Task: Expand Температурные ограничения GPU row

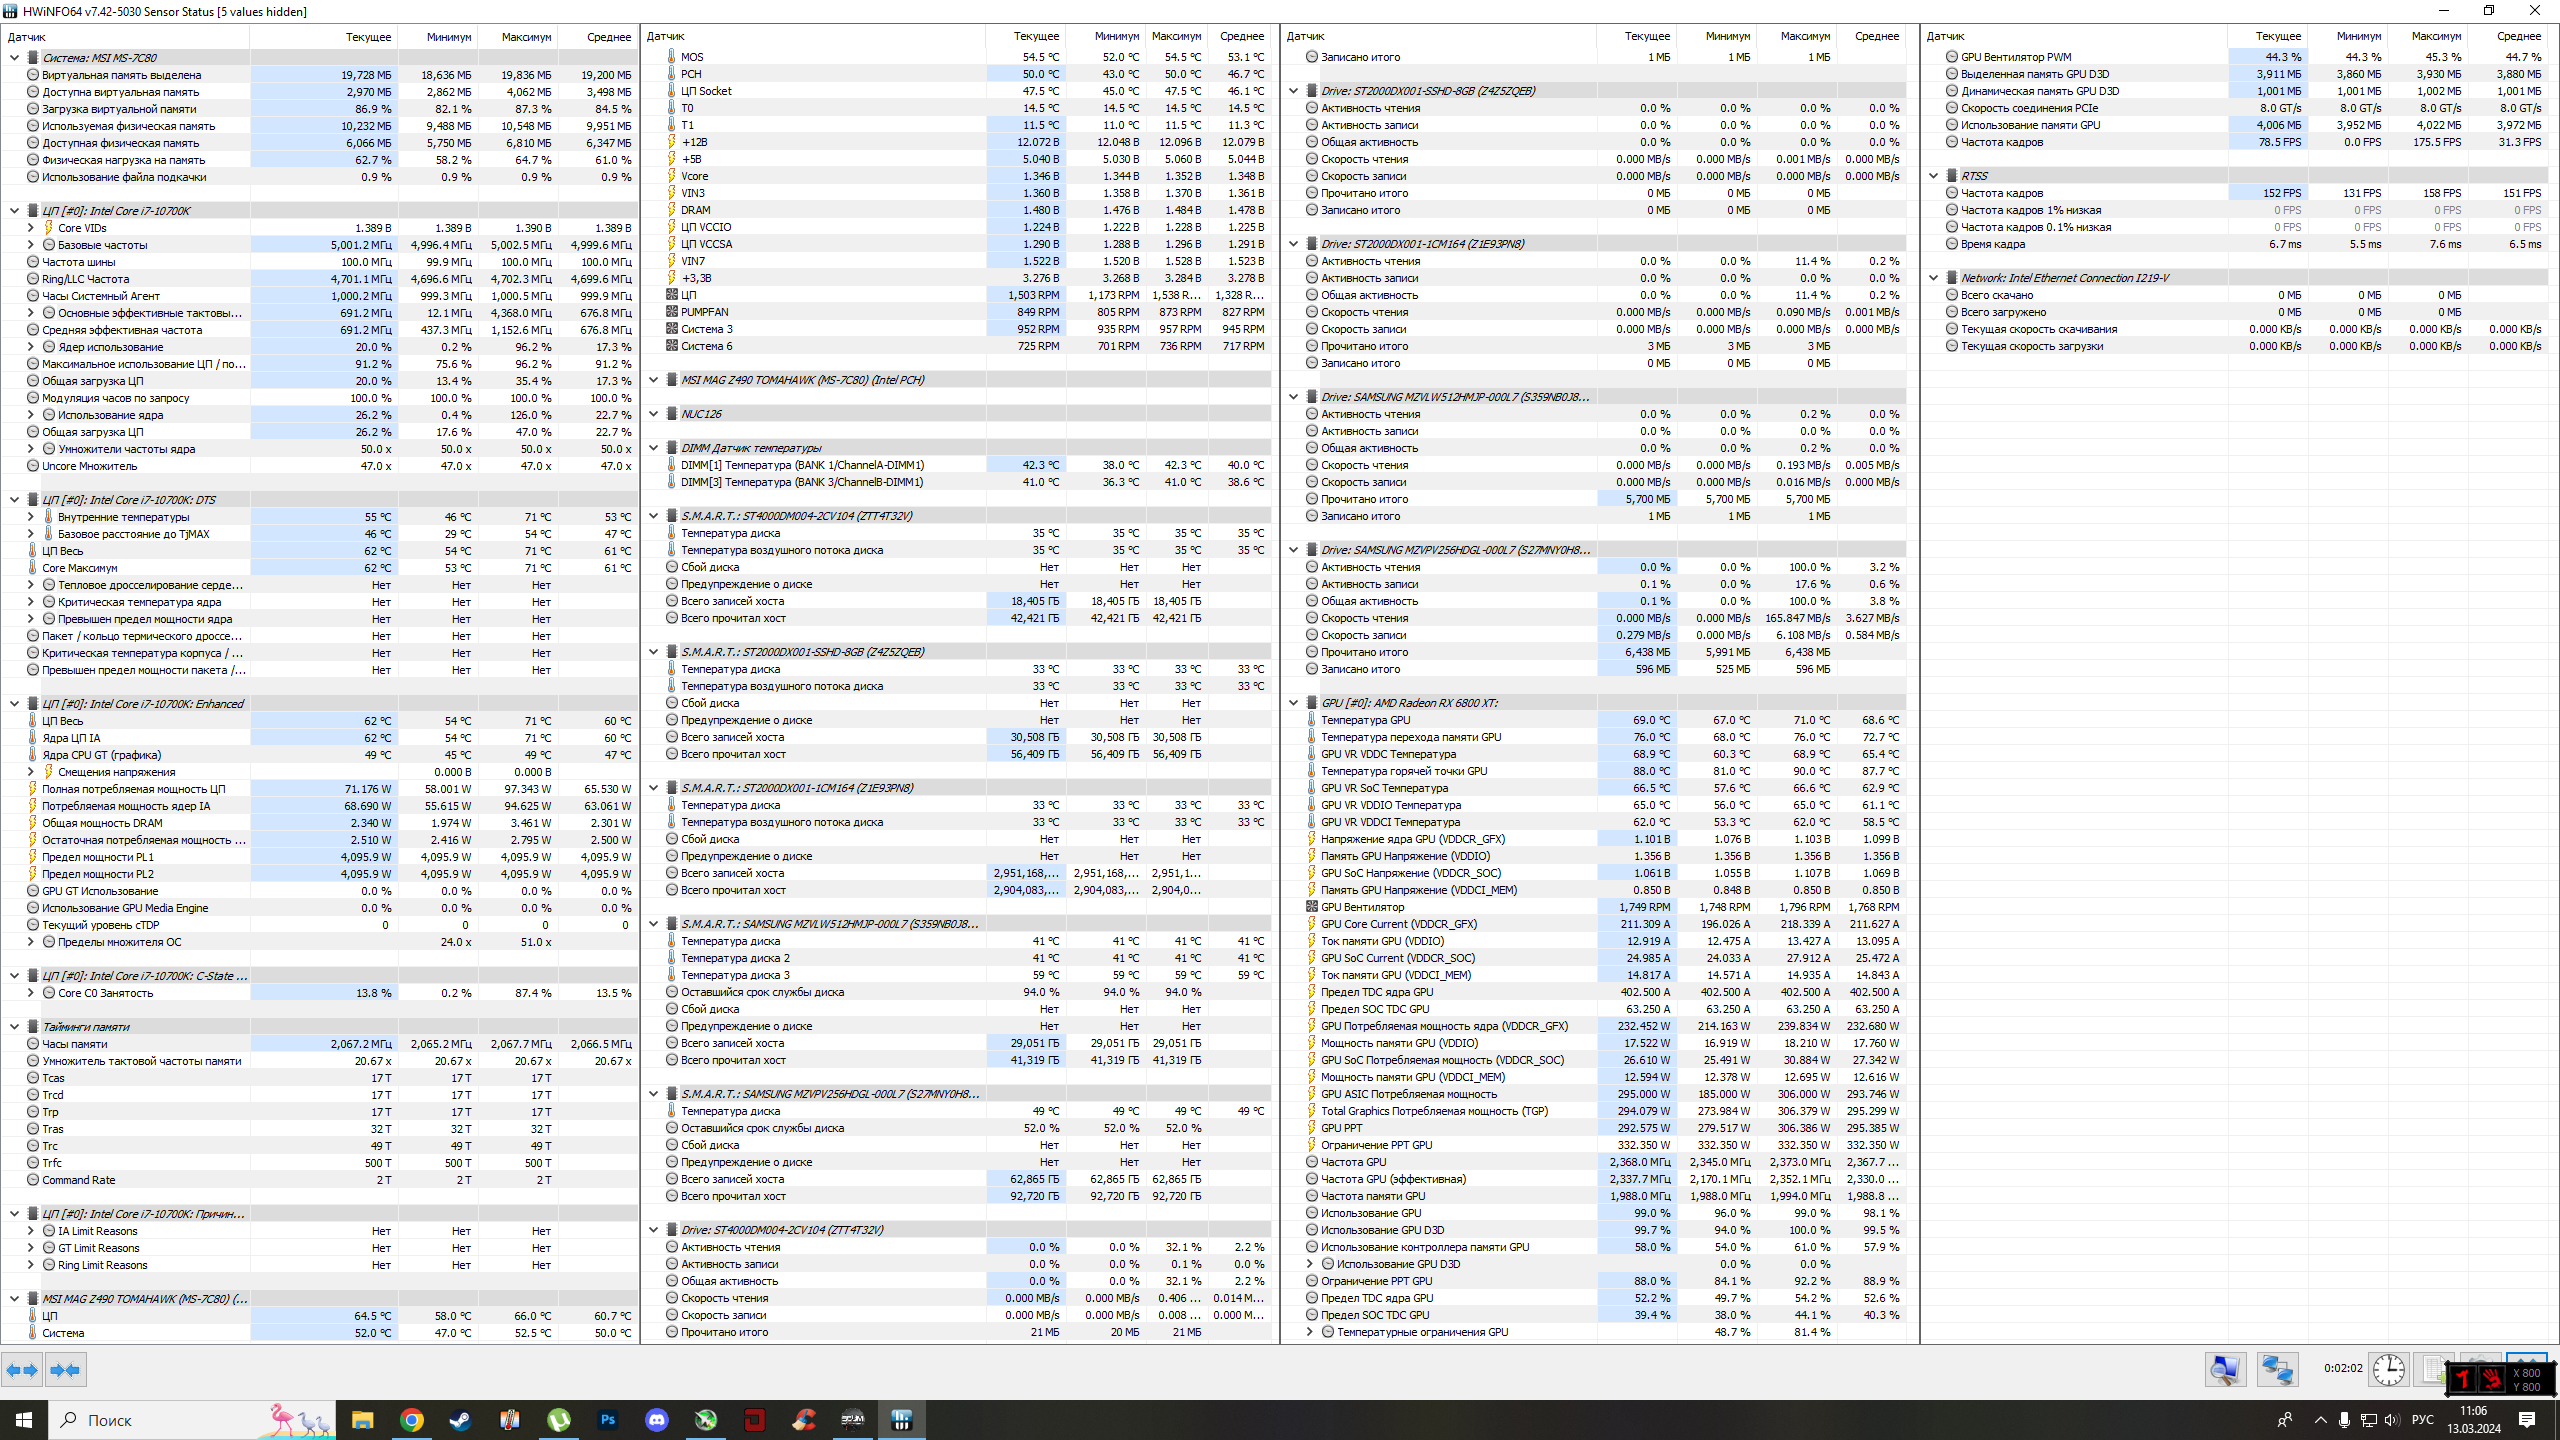Action: [x=1310, y=1332]
